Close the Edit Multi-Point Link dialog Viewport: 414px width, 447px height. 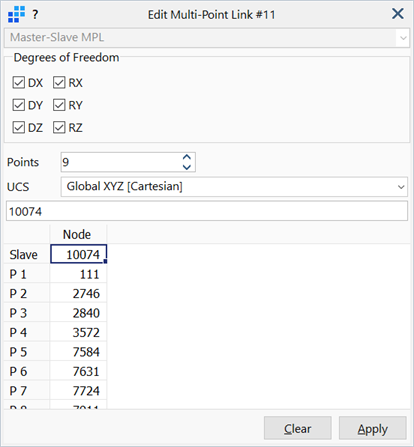[x=398, y=14]
